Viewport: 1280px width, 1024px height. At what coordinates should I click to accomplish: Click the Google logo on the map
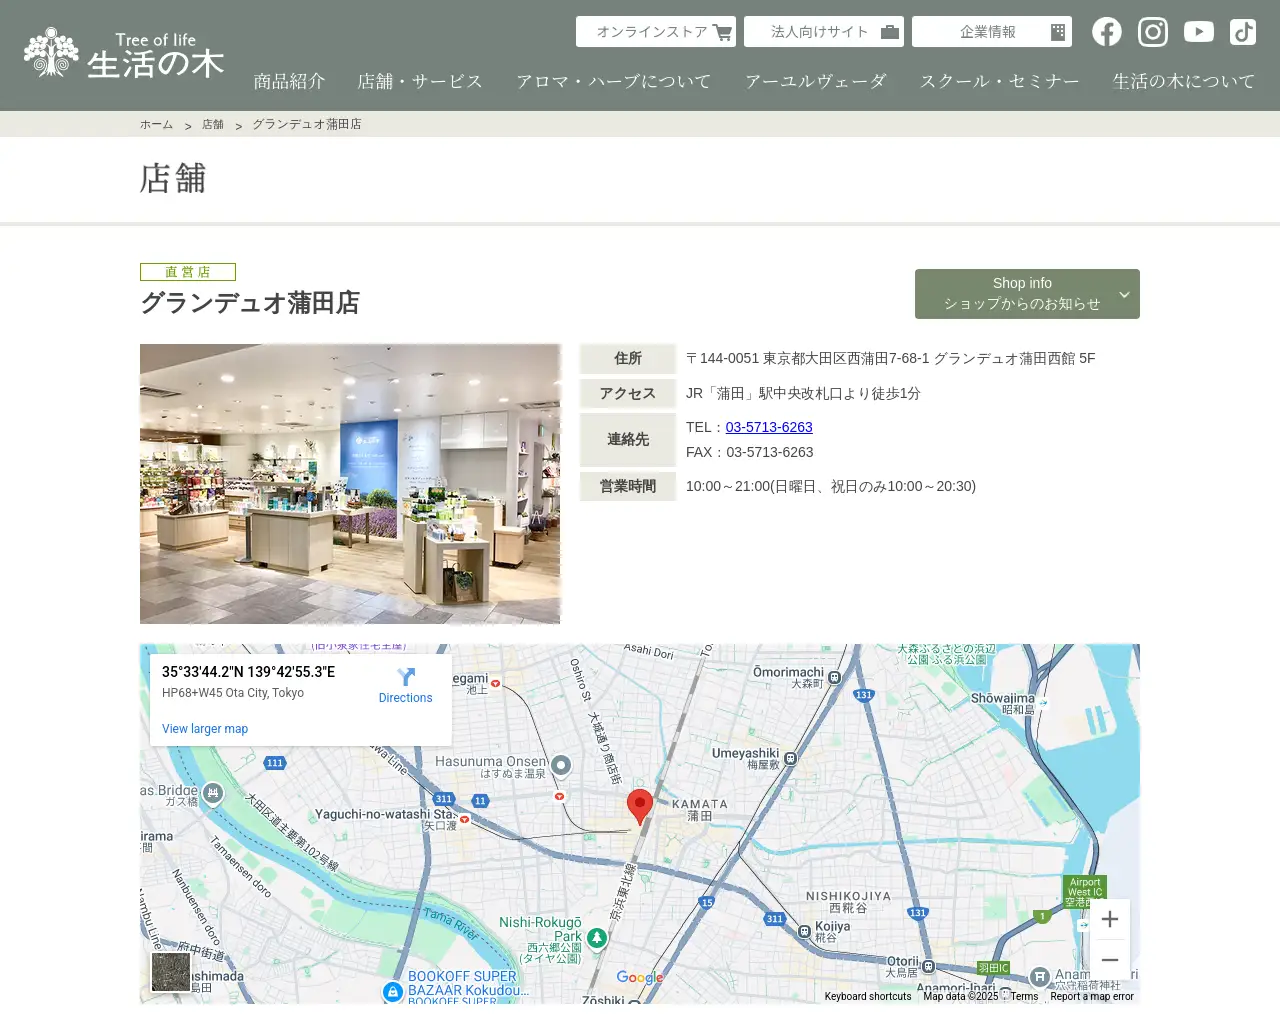[639, 976]
